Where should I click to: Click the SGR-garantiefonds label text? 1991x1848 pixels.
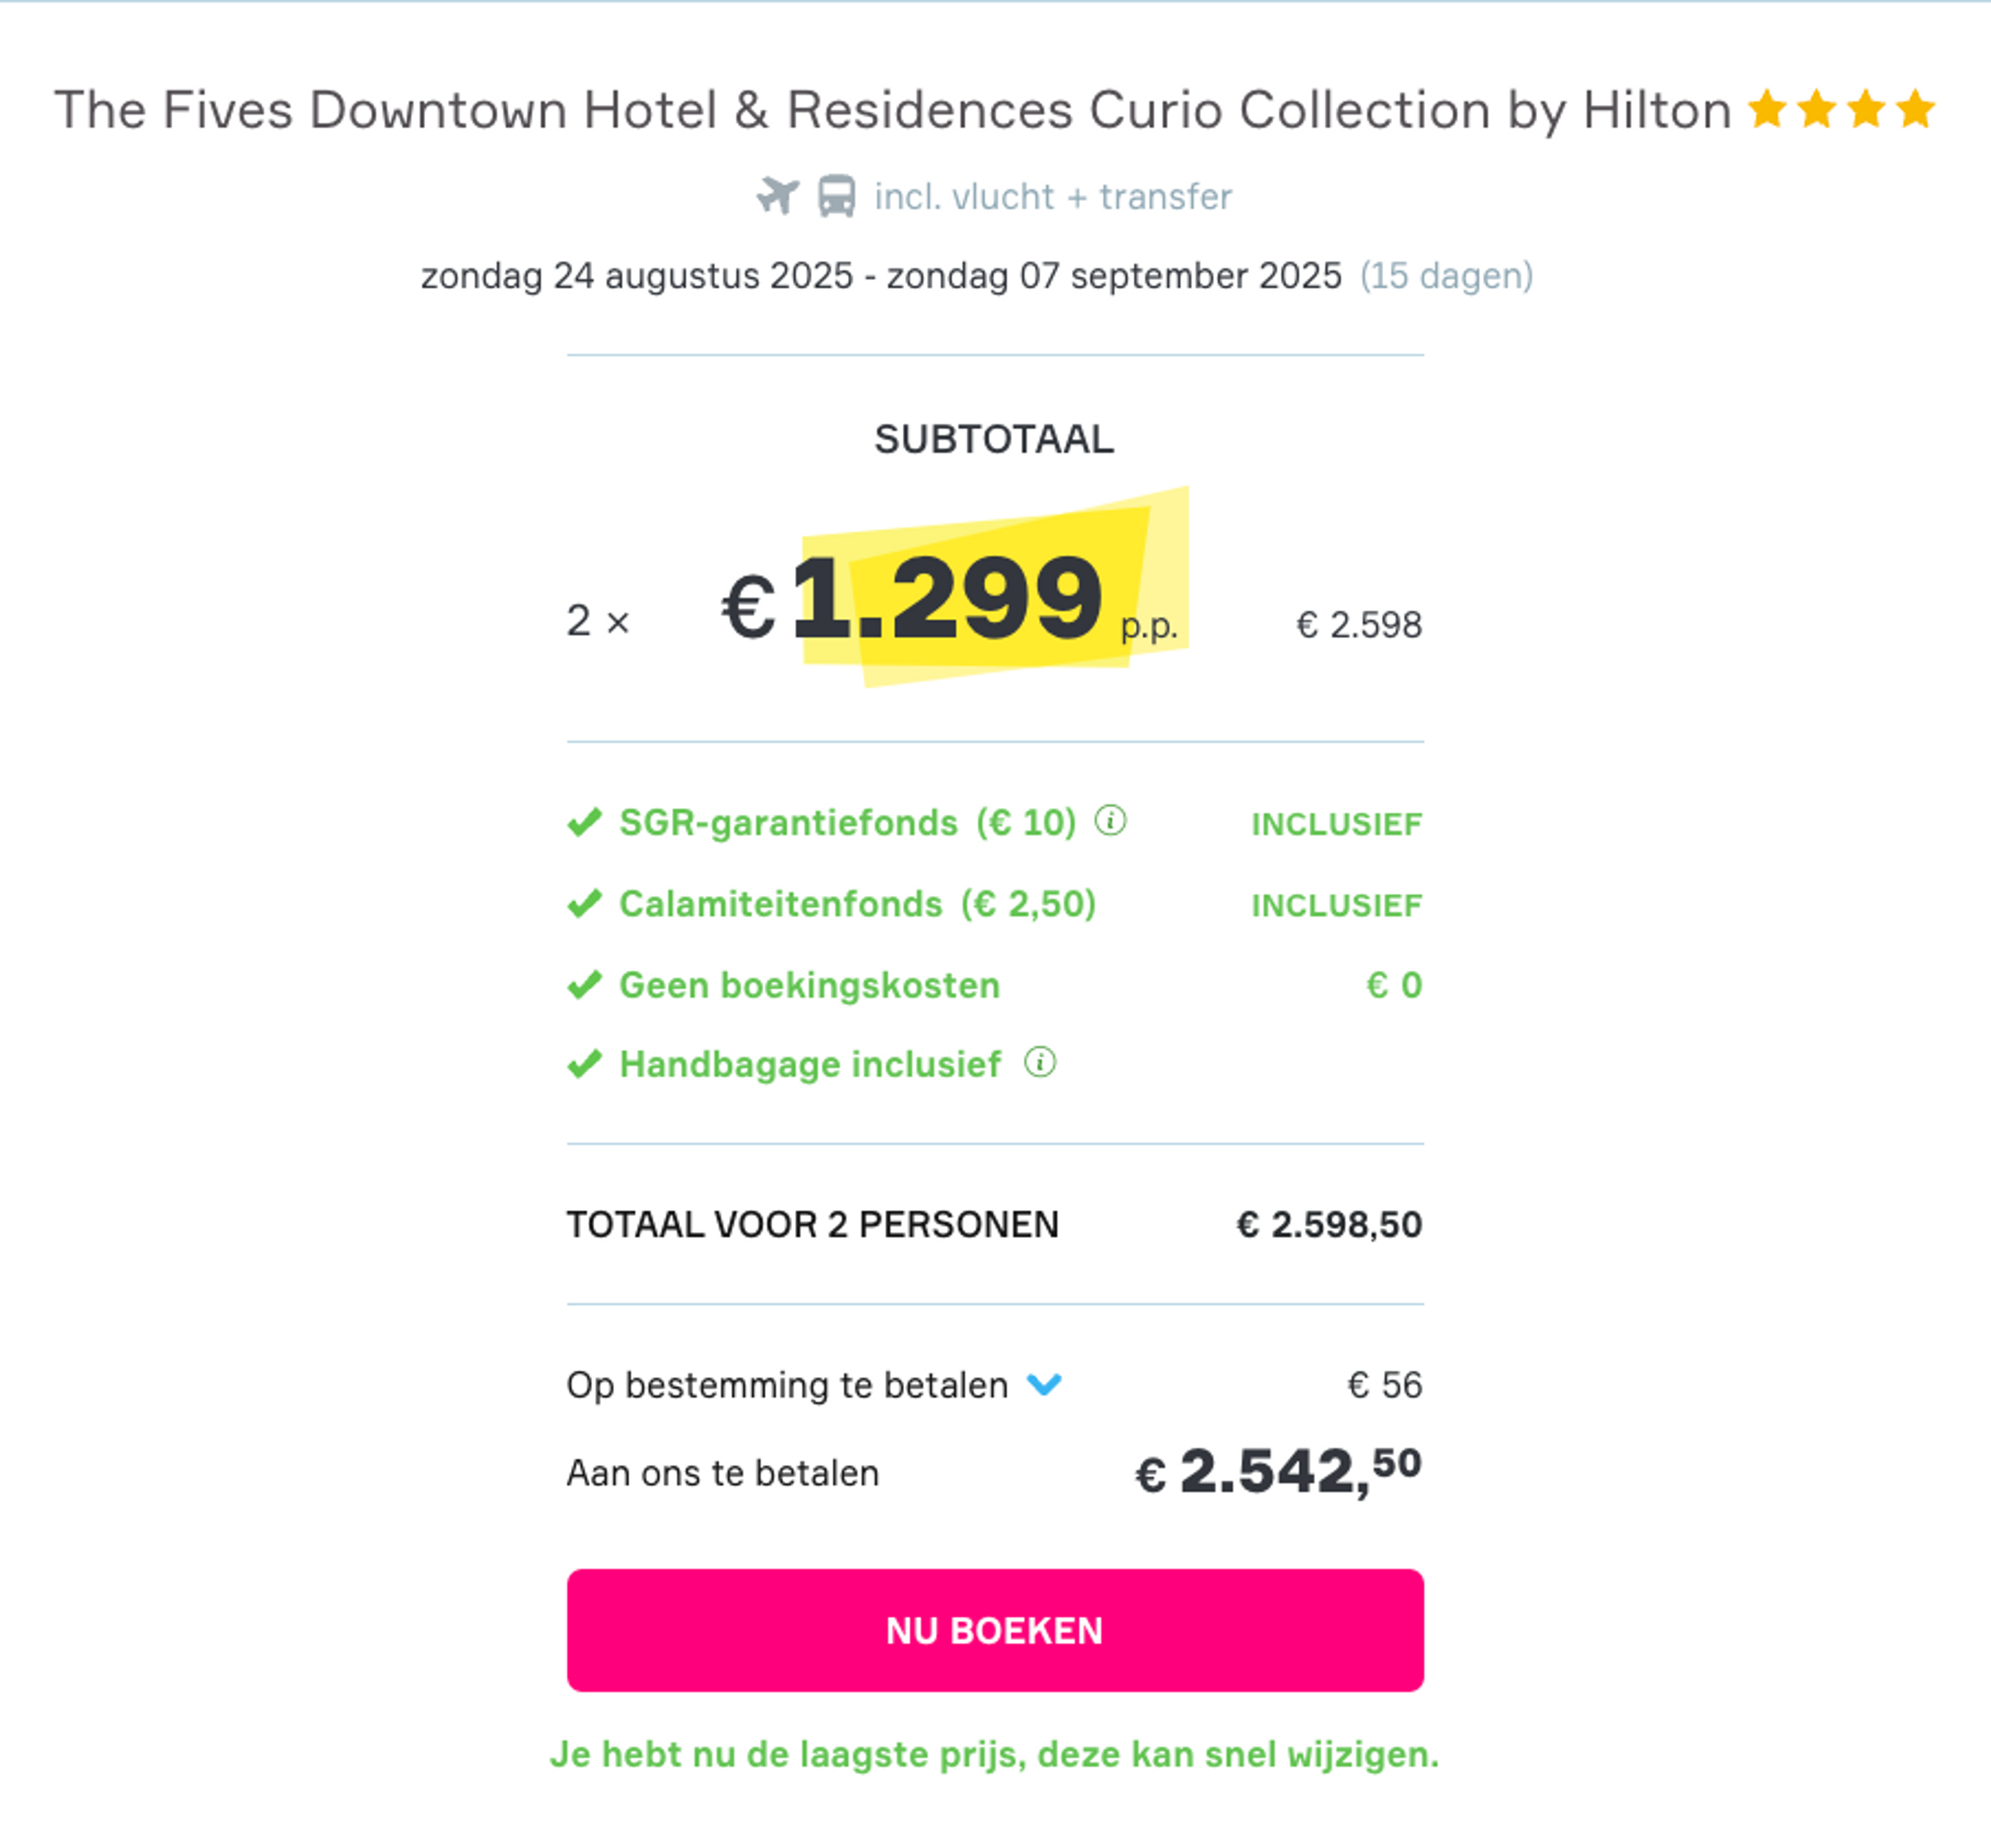click(788, 822)
